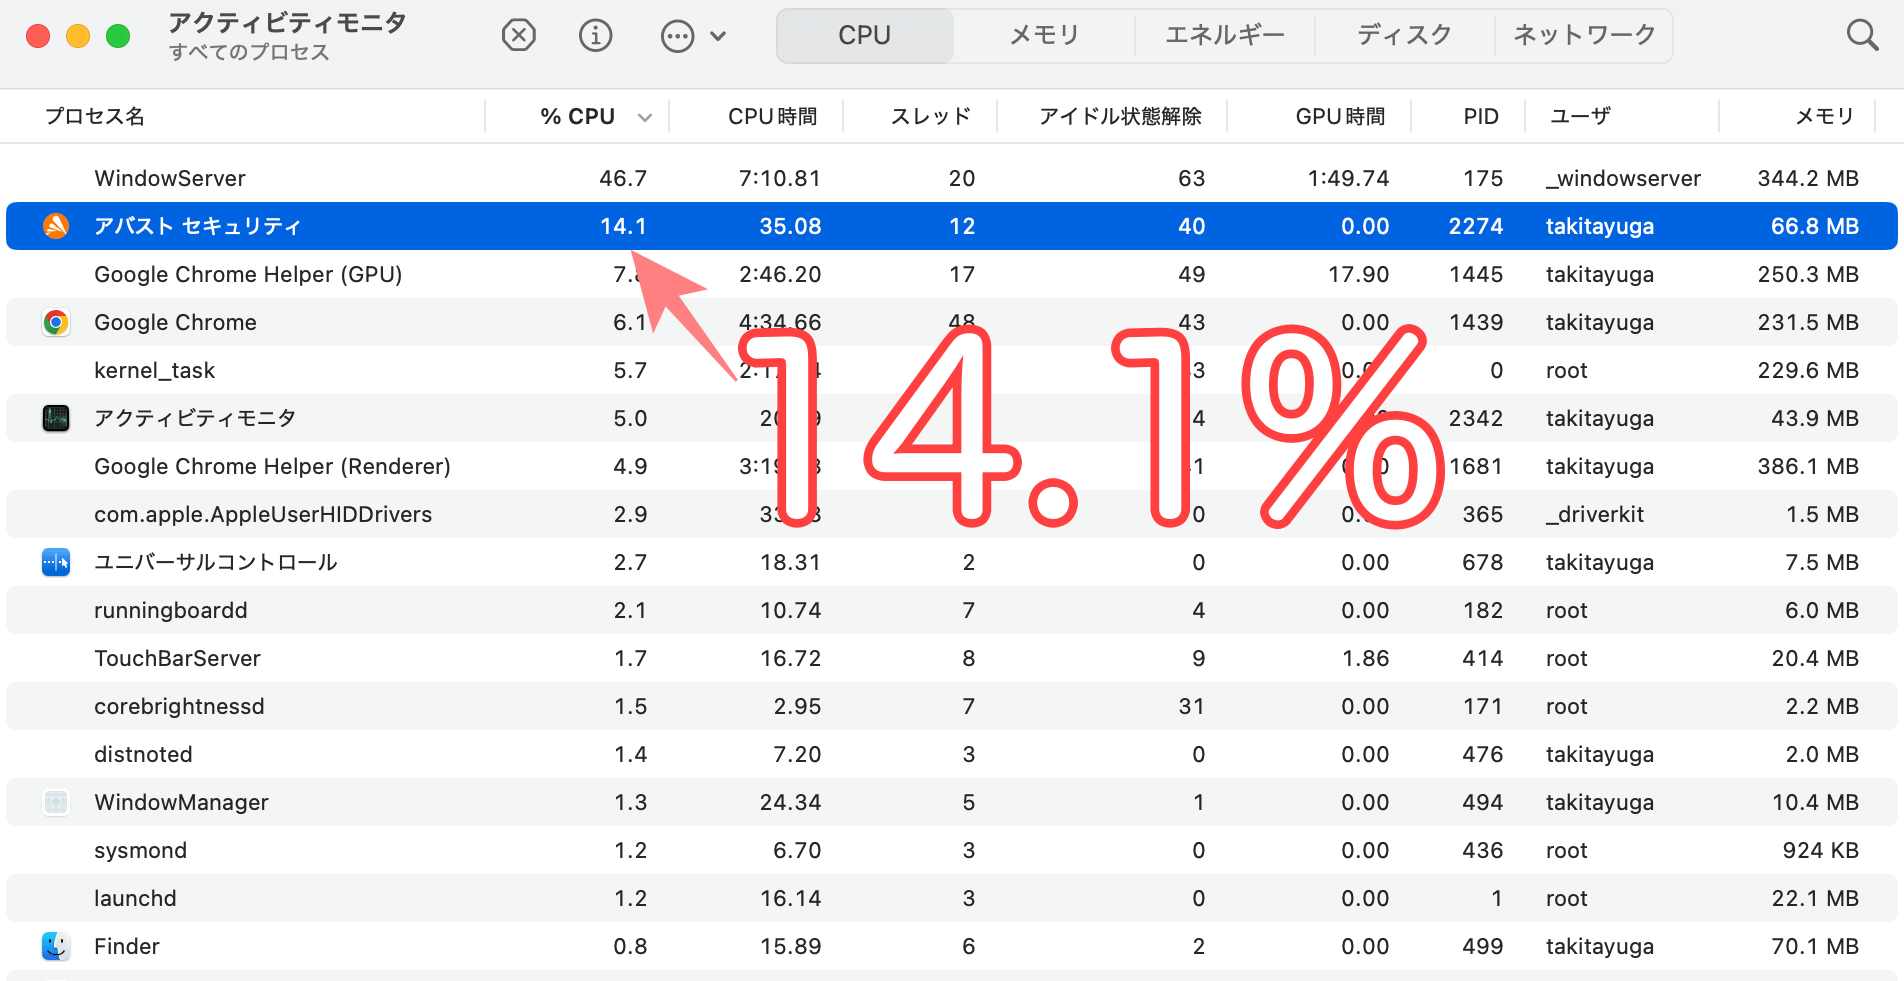Screen dimensions: 1904x981
Task: Select com.apple.AppleUserHIDDrivers row
Action: tap(952, 514)
